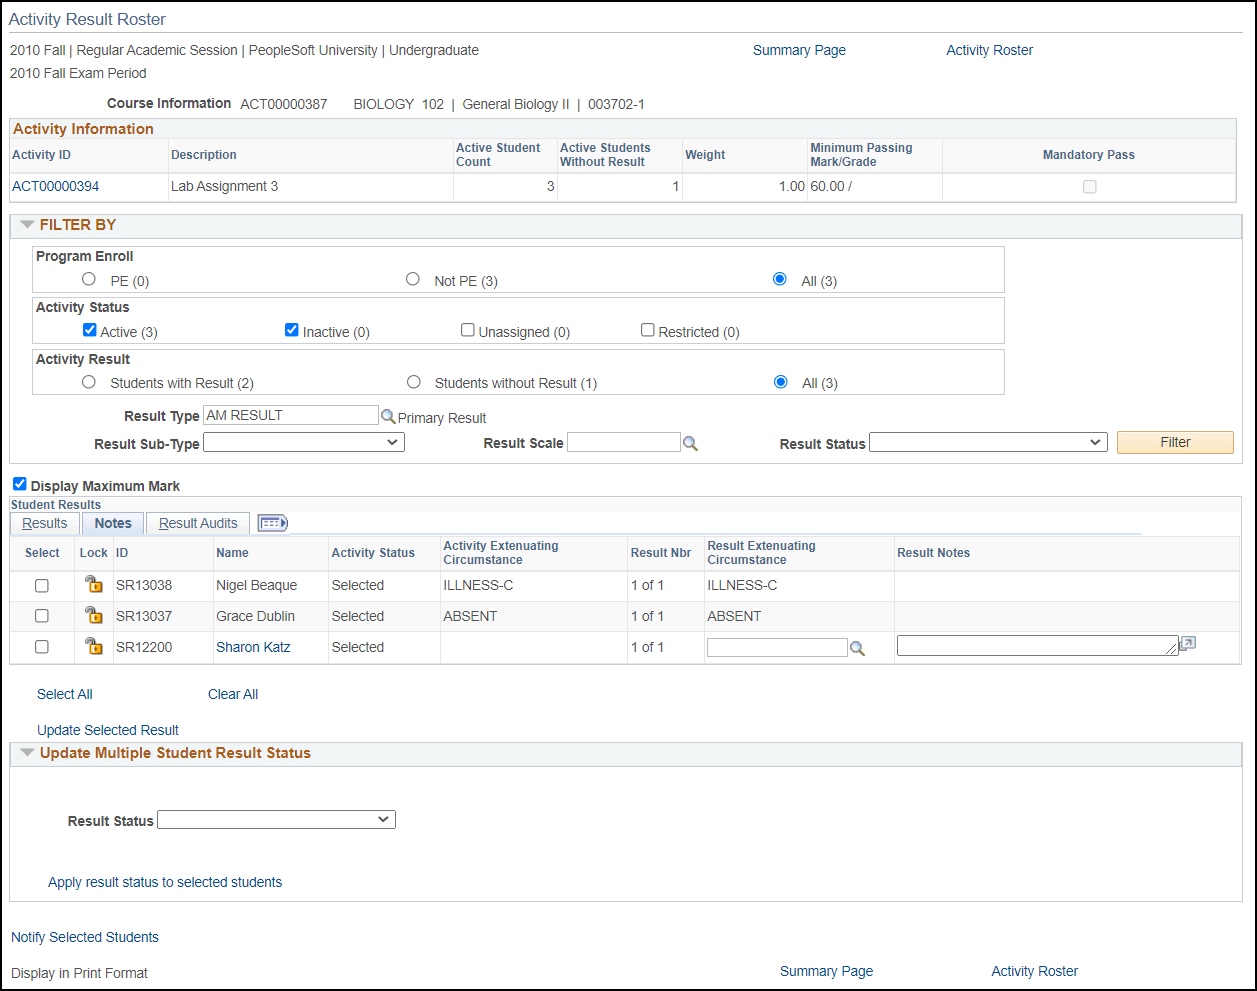Click the Mandatory Pass checkbox for ACT00000394
Screen dimensions: 1257x991
pos(1089,186)
